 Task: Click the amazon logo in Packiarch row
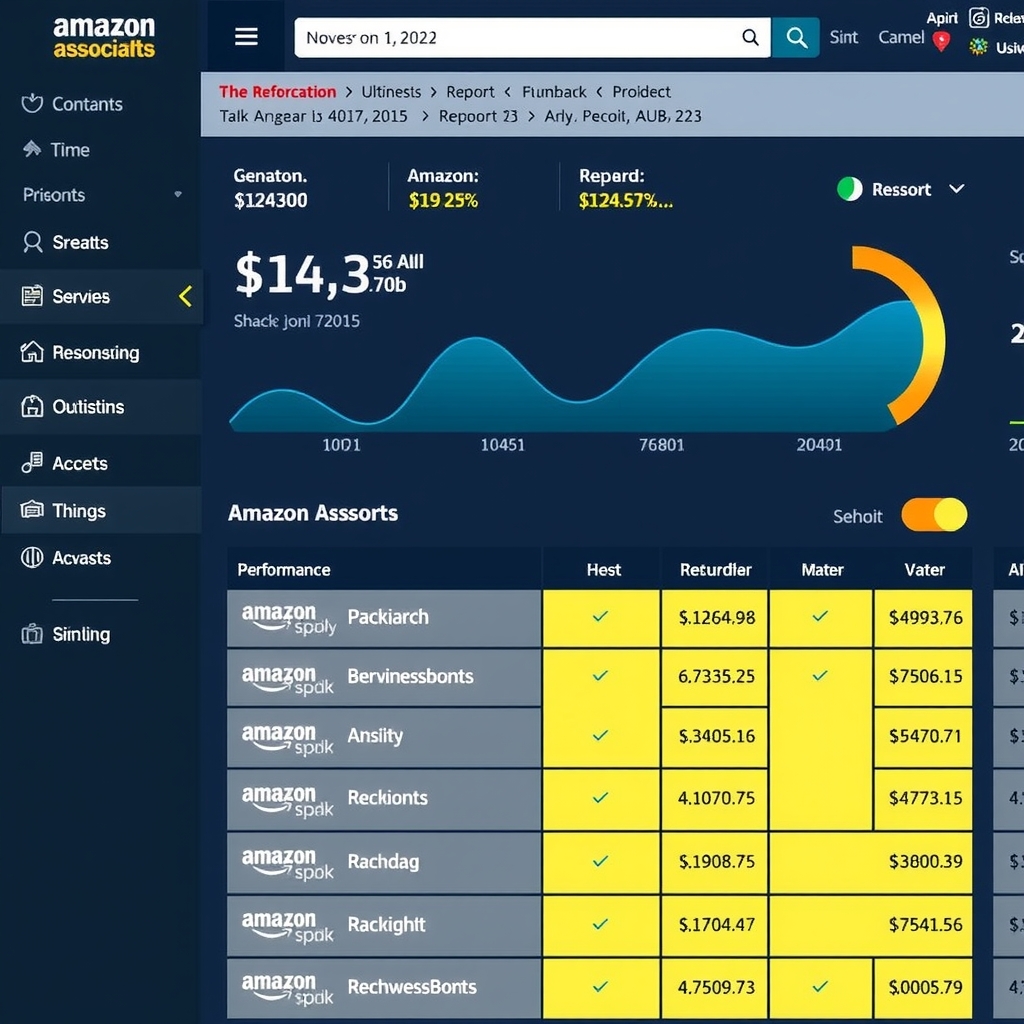pyautogui.click(x=289, y=618)
